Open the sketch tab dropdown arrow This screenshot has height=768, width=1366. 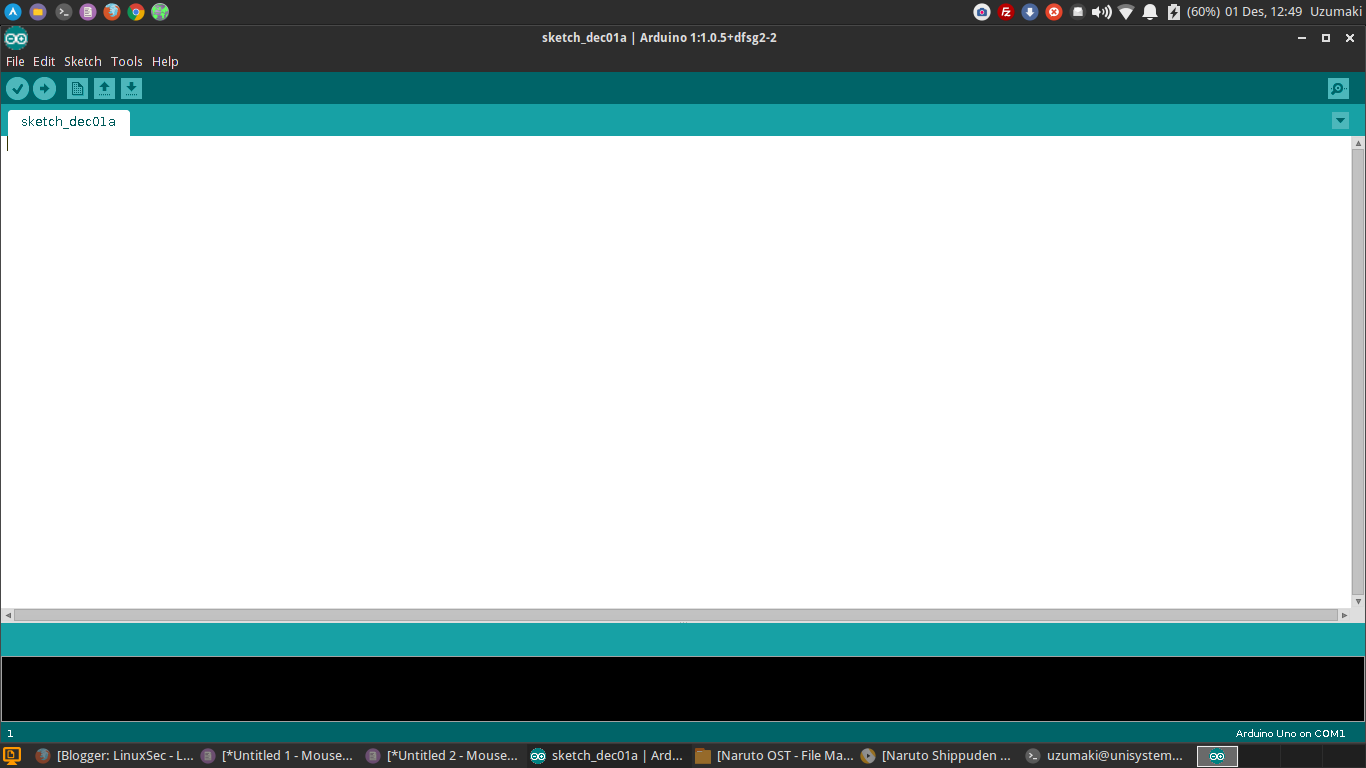point(1340,120)
